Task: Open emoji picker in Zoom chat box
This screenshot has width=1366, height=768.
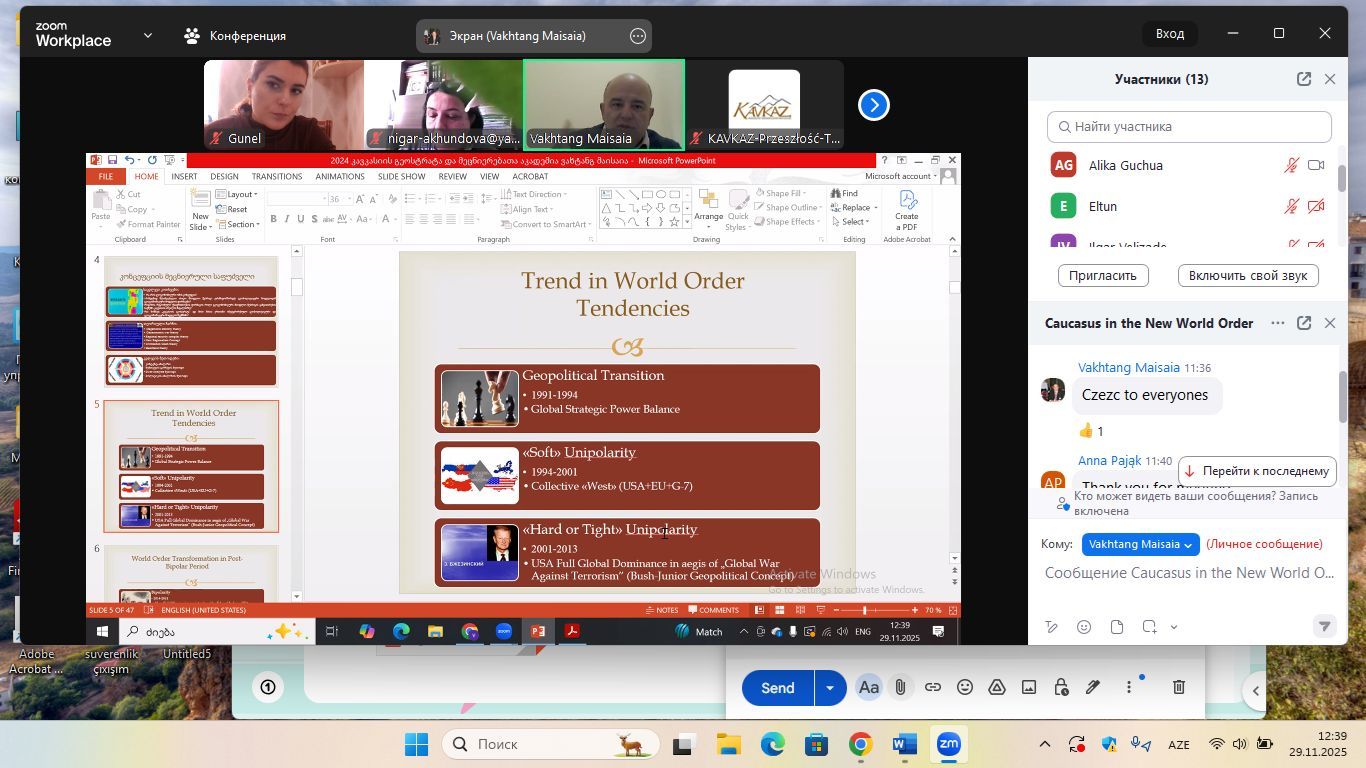Action: tap(1084, 627)
